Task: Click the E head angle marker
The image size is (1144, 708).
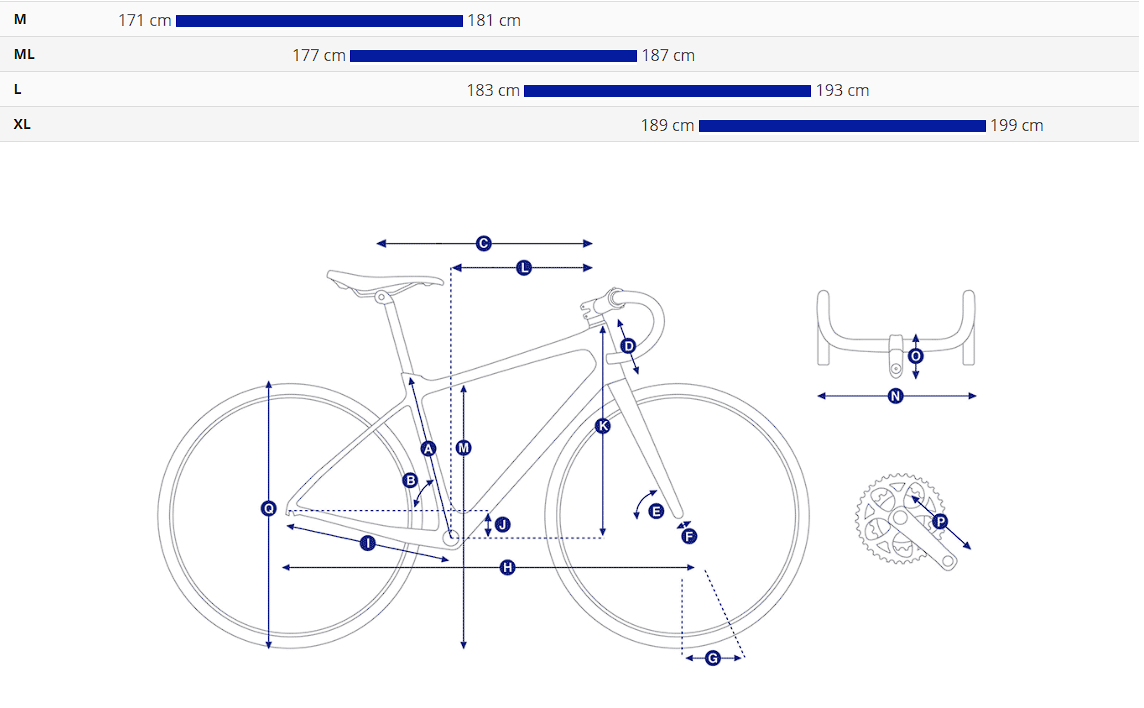Action: tap(656, 511)
